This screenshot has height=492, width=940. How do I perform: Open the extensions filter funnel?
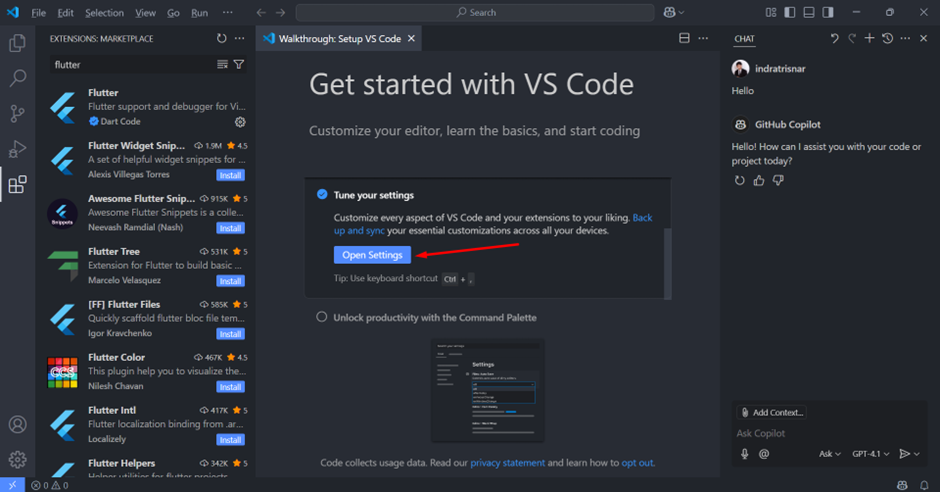click(239, 64)
